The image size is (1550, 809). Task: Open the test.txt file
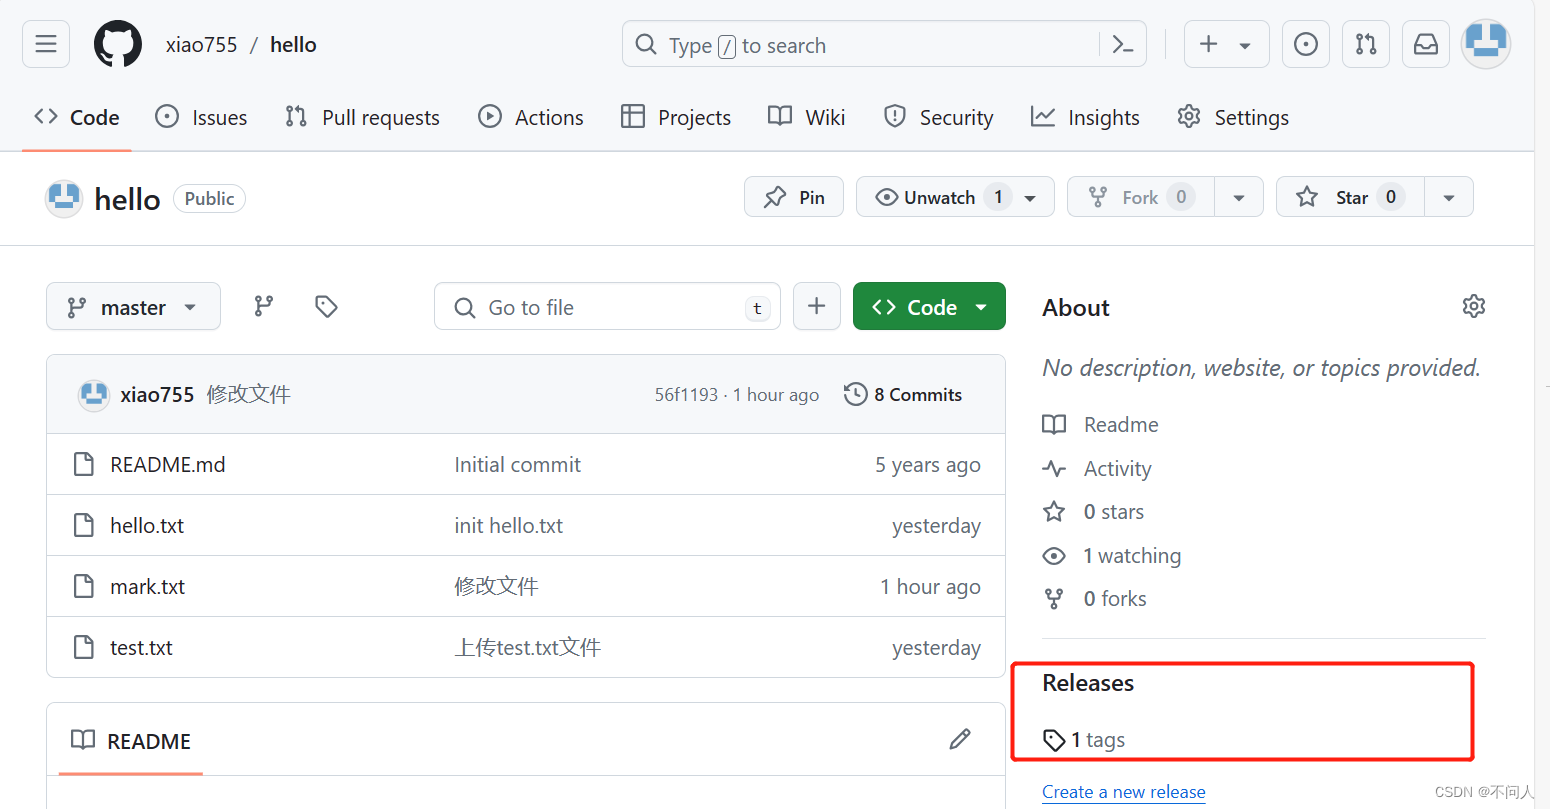tap(141, 648)
